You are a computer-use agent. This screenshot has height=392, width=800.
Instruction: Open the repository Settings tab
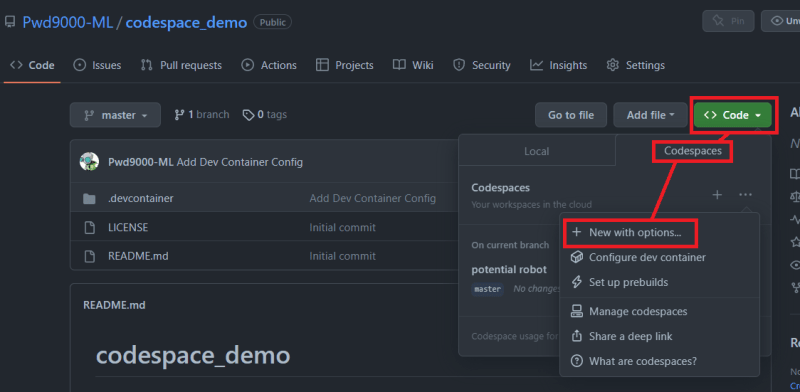pos(636,65)
